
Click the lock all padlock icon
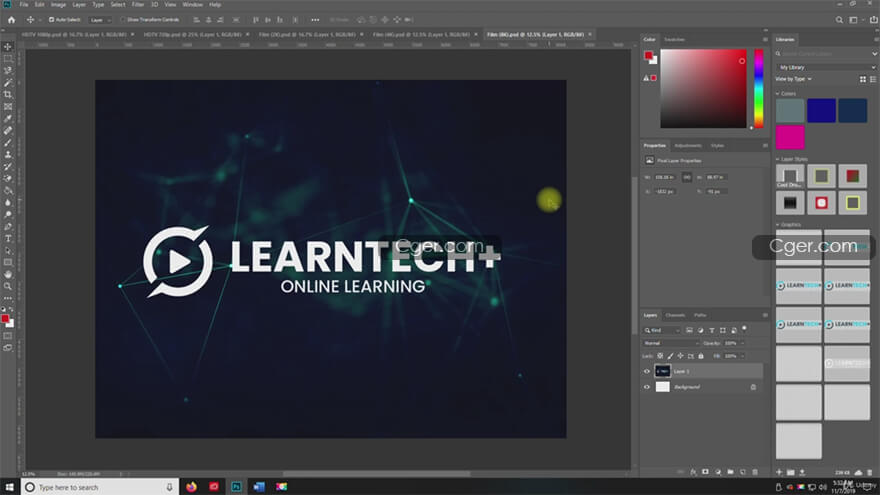[700, 356]
